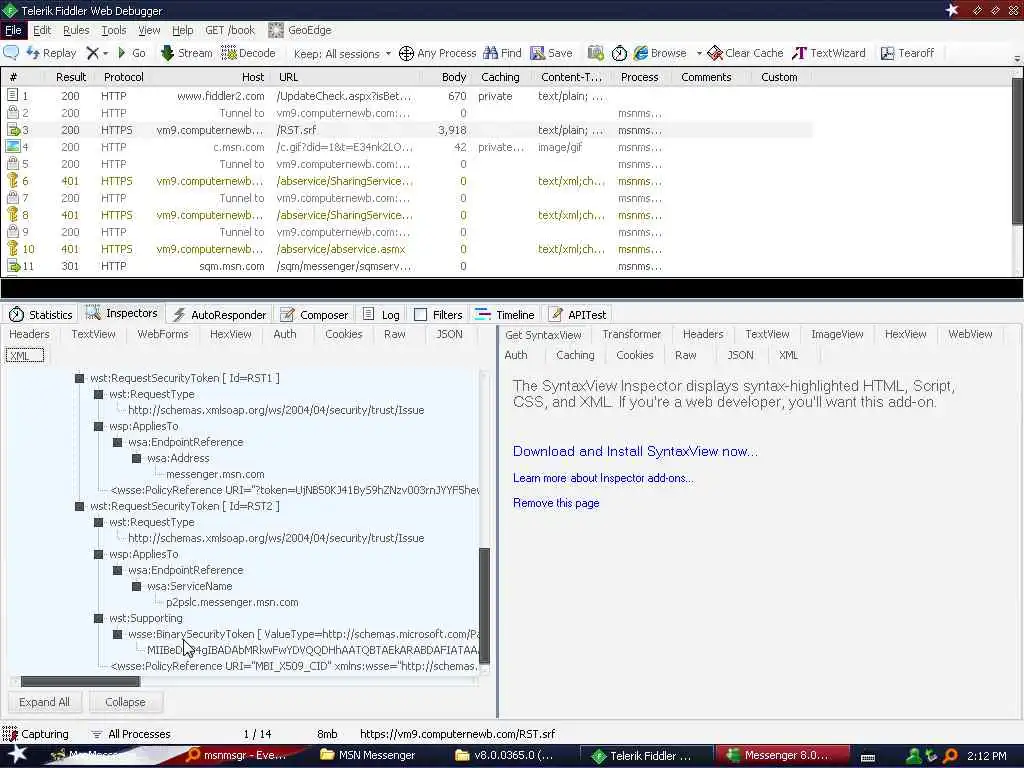Click the Any Process target icon
This screenshot has height=768, width=1024.
click(406, 53)
